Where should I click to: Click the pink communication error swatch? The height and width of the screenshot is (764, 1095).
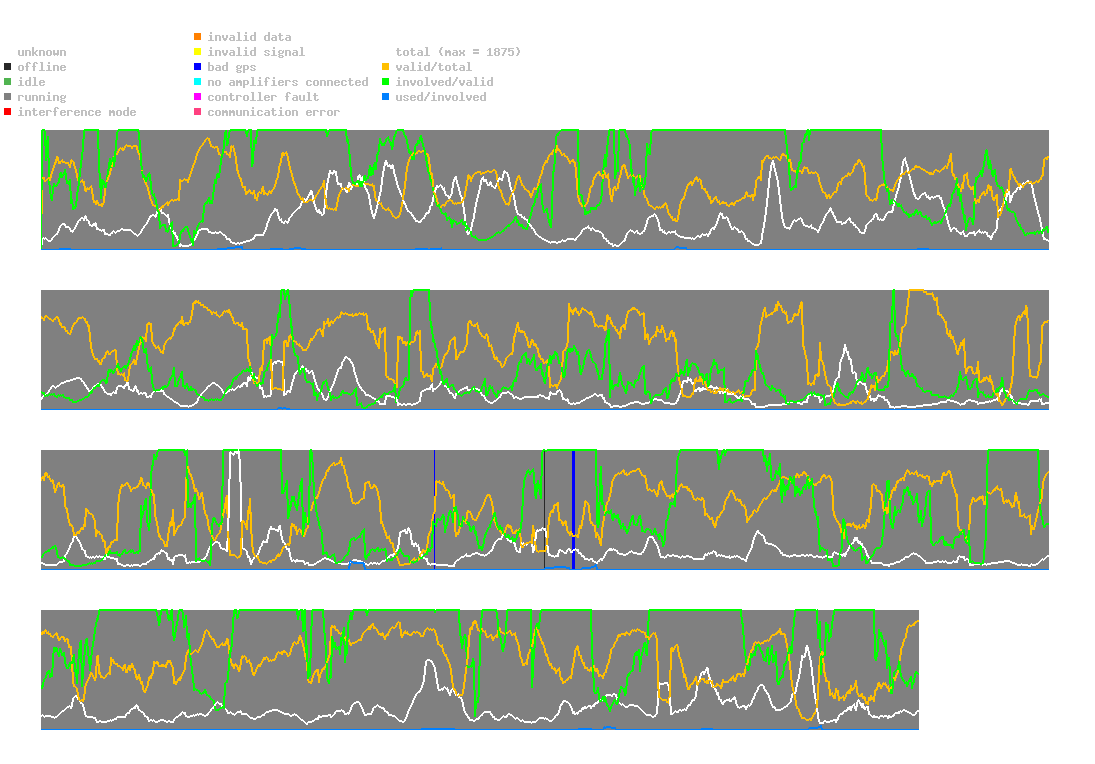pyautogui.click(x=198, y=112)
